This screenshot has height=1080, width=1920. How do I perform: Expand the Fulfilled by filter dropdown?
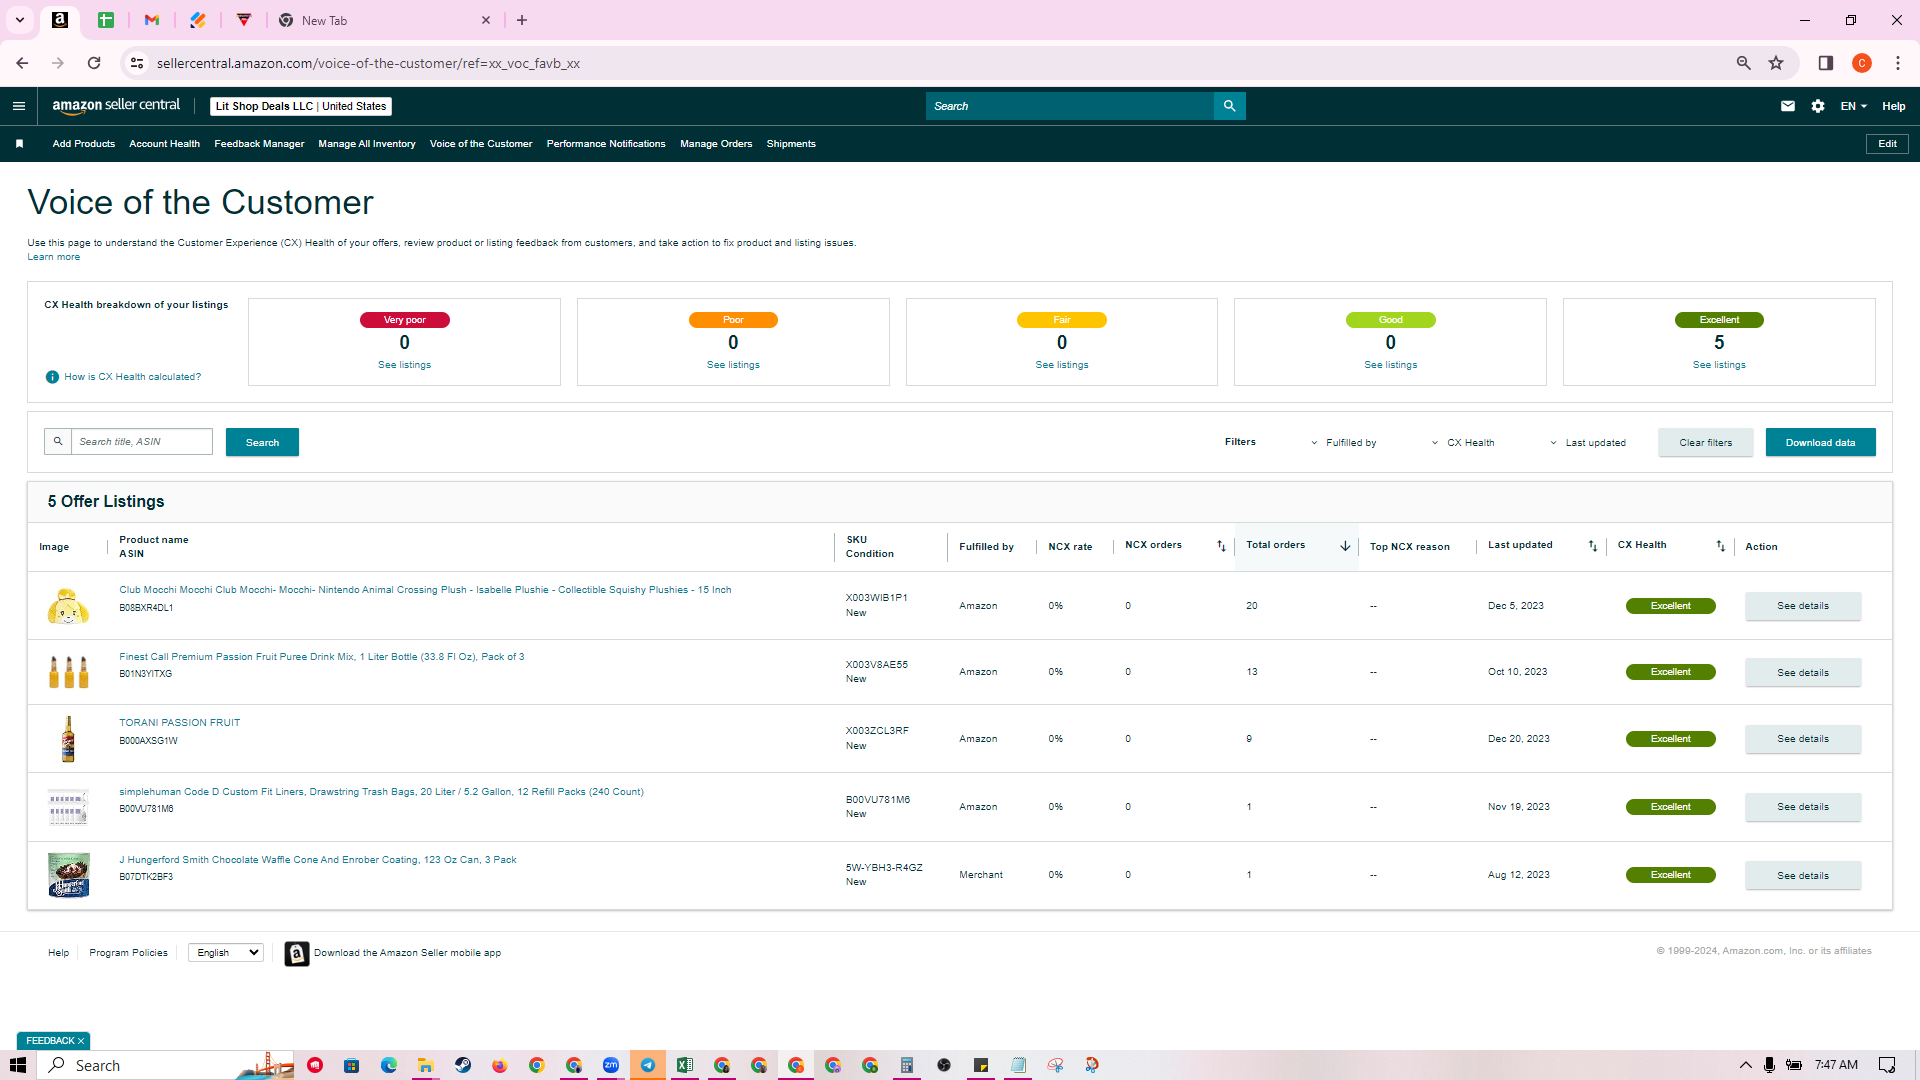point(1344,443)
